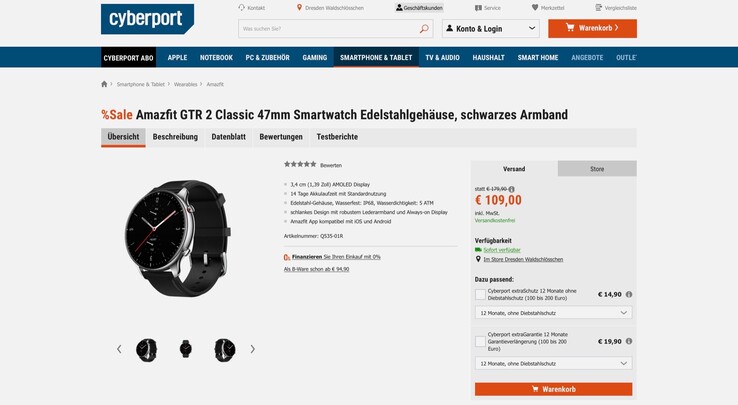Switch to the Datenblatt tab
This screenshot has width=738, height=405.
coord(228,137)
